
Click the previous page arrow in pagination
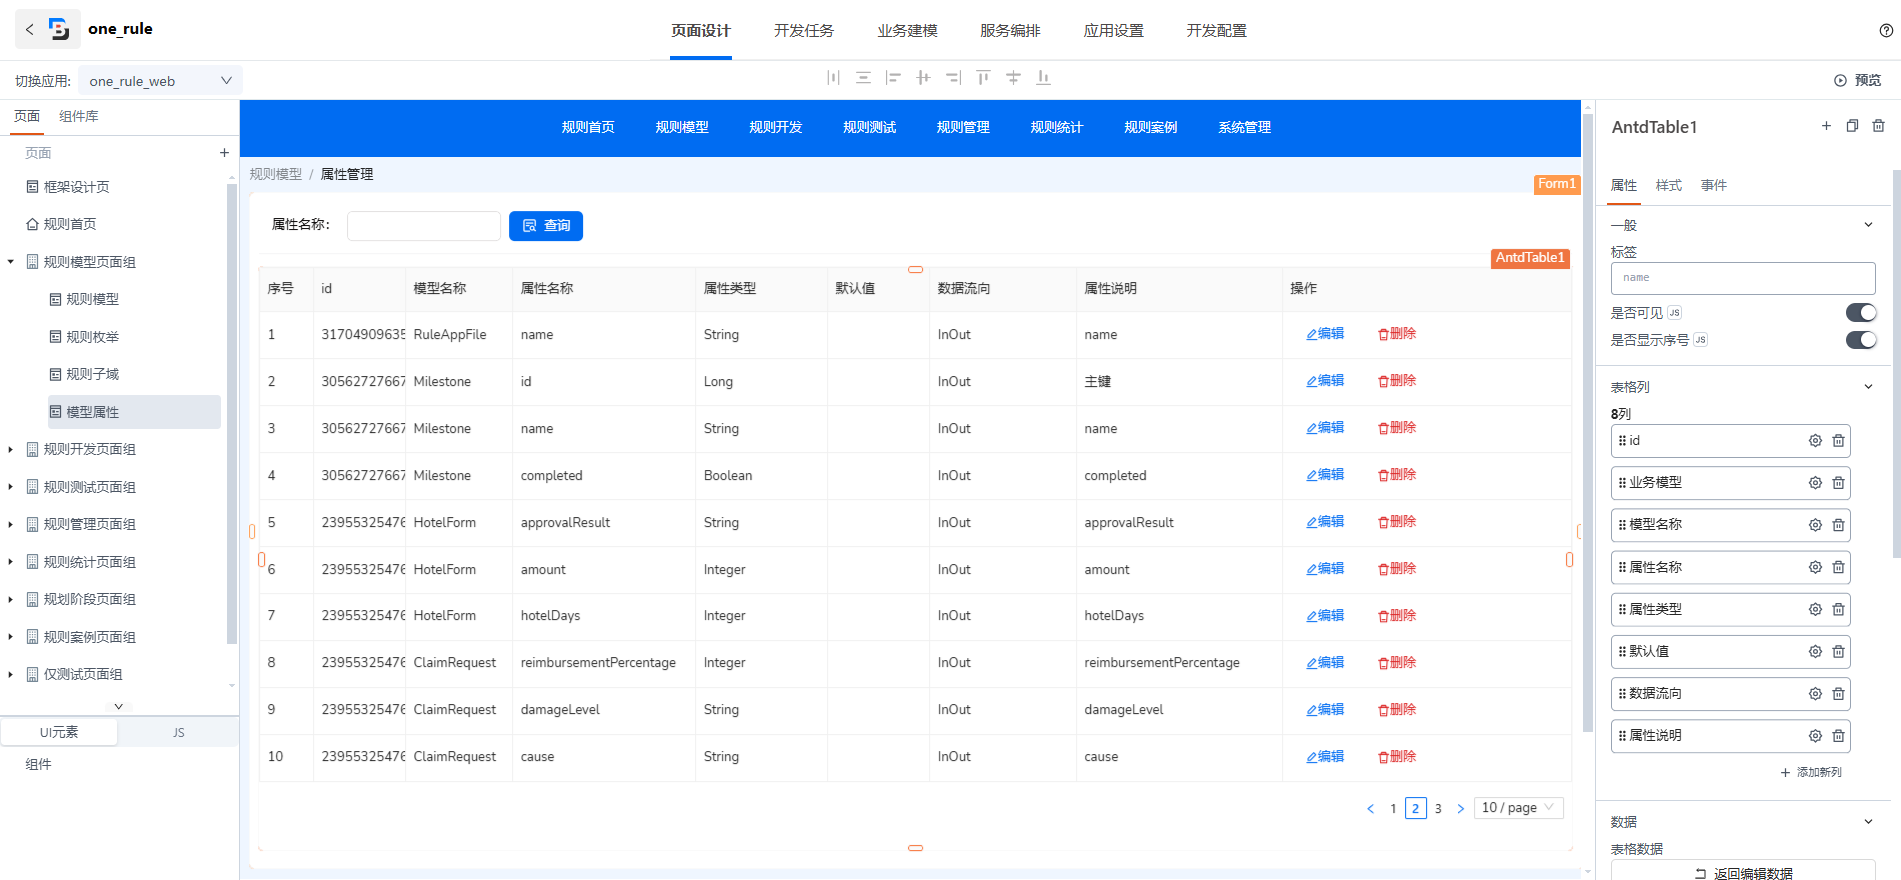(x=1371, y=808)
